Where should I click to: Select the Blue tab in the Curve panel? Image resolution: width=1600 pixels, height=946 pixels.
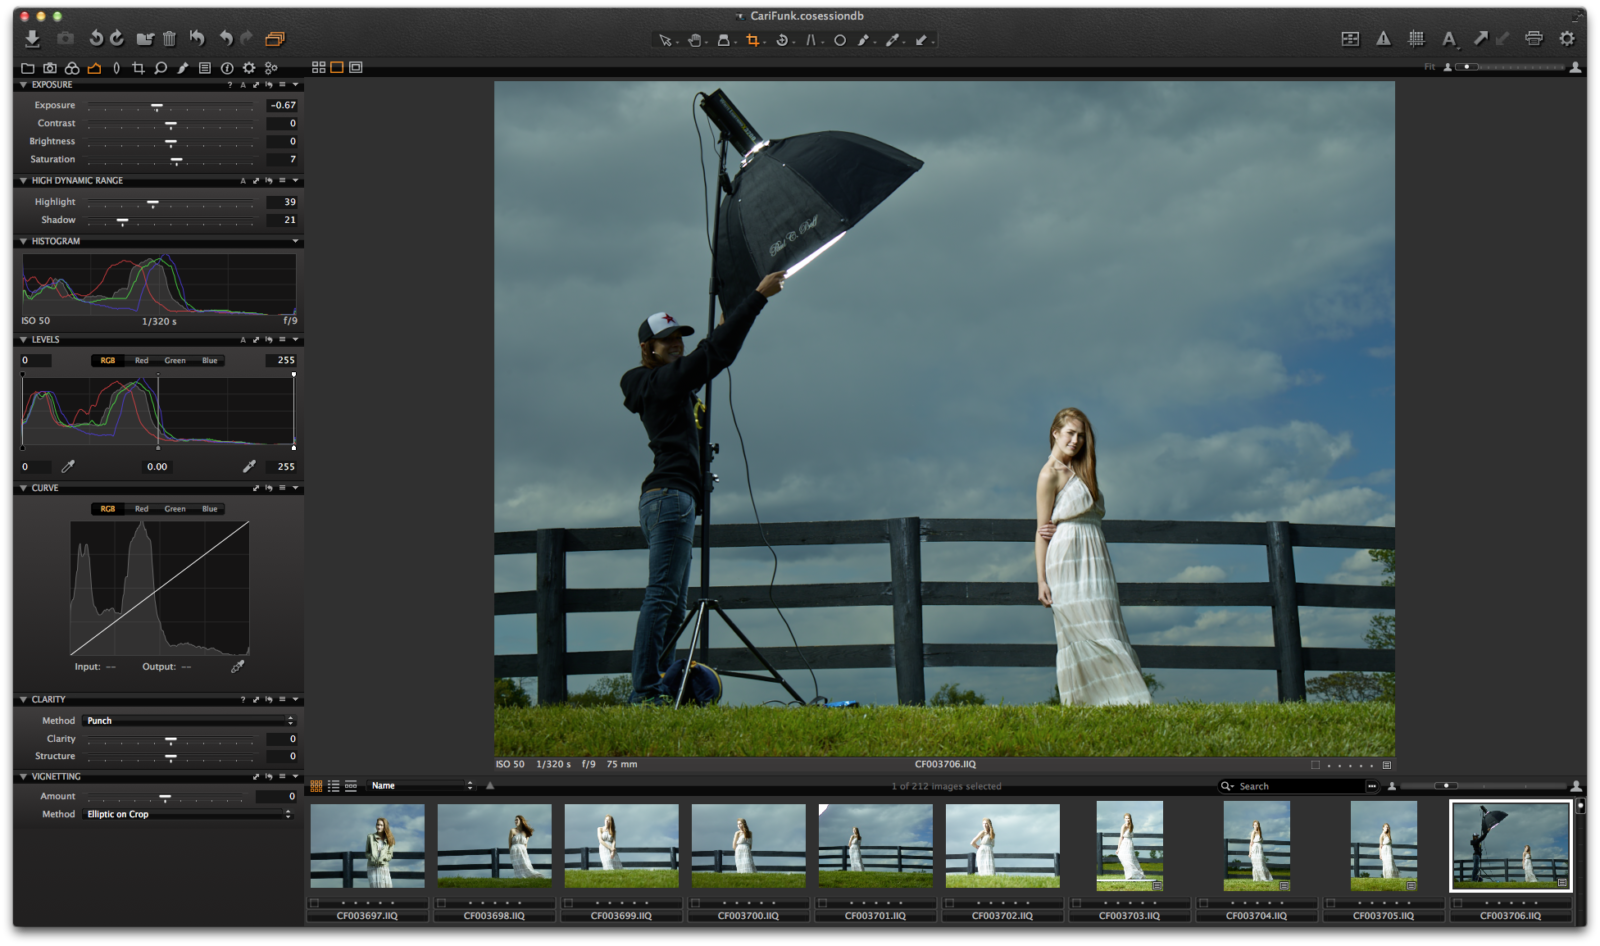coord(208,508)
